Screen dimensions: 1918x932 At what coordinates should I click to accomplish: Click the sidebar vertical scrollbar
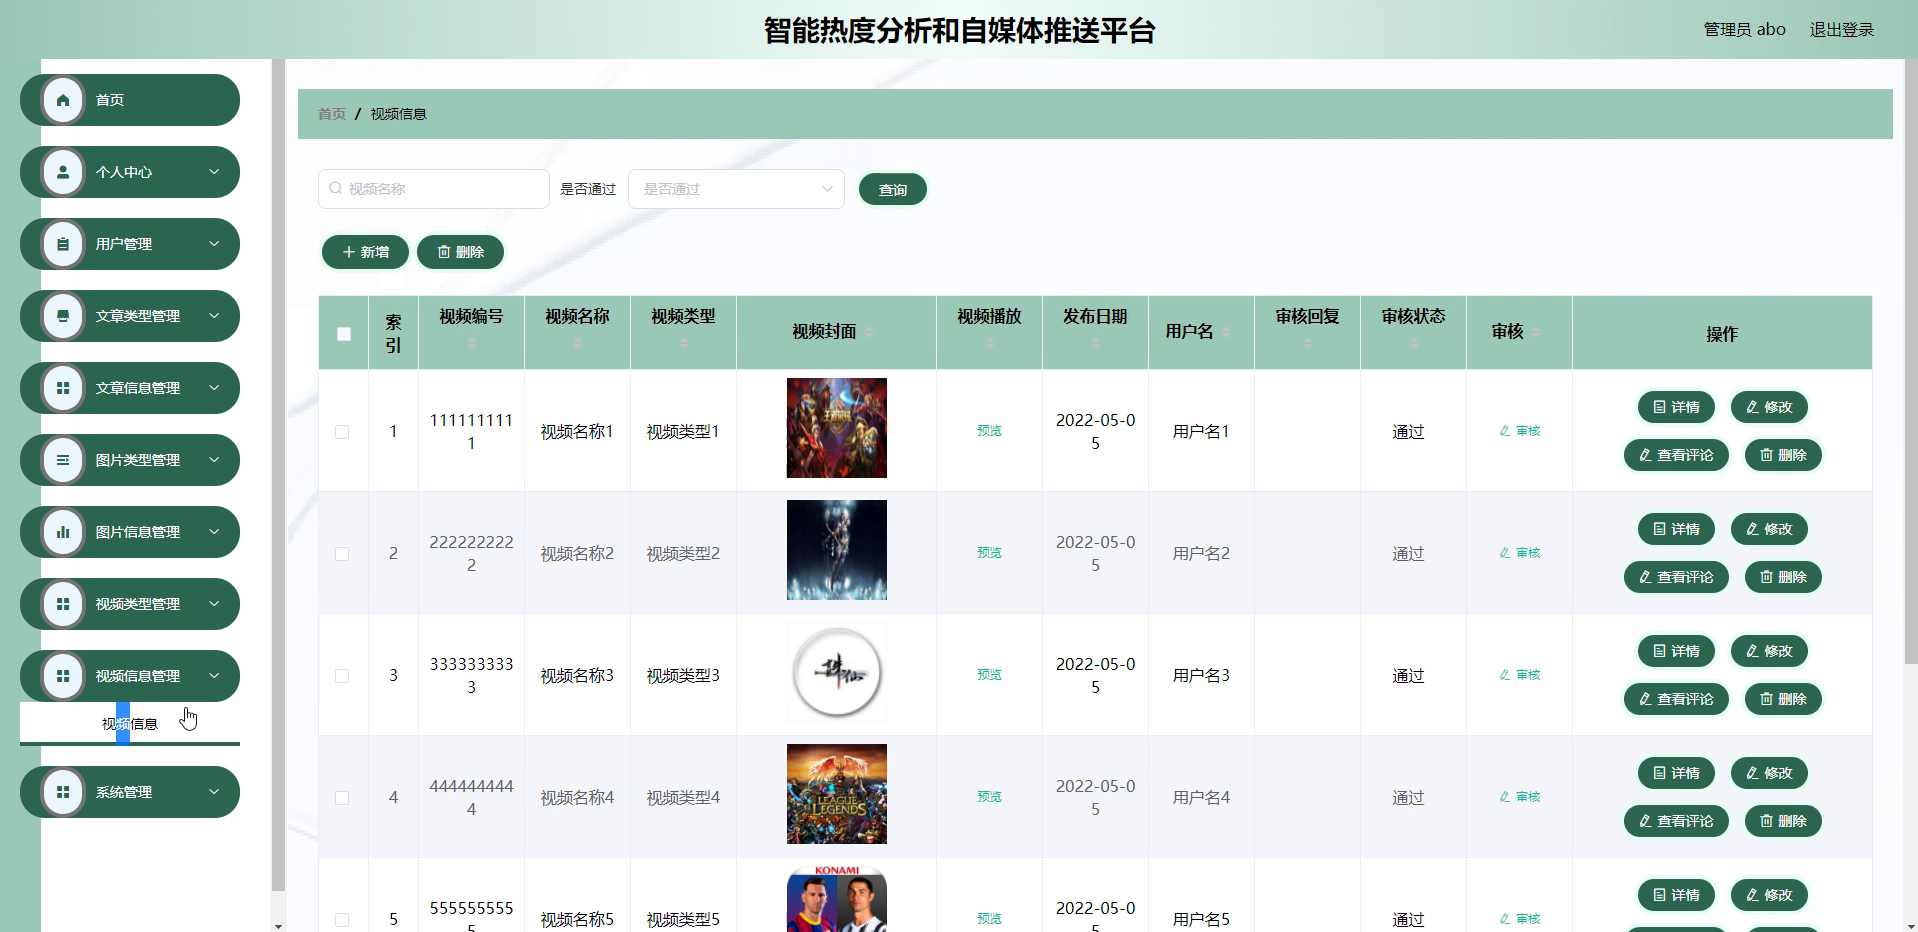tap(278, 475)
